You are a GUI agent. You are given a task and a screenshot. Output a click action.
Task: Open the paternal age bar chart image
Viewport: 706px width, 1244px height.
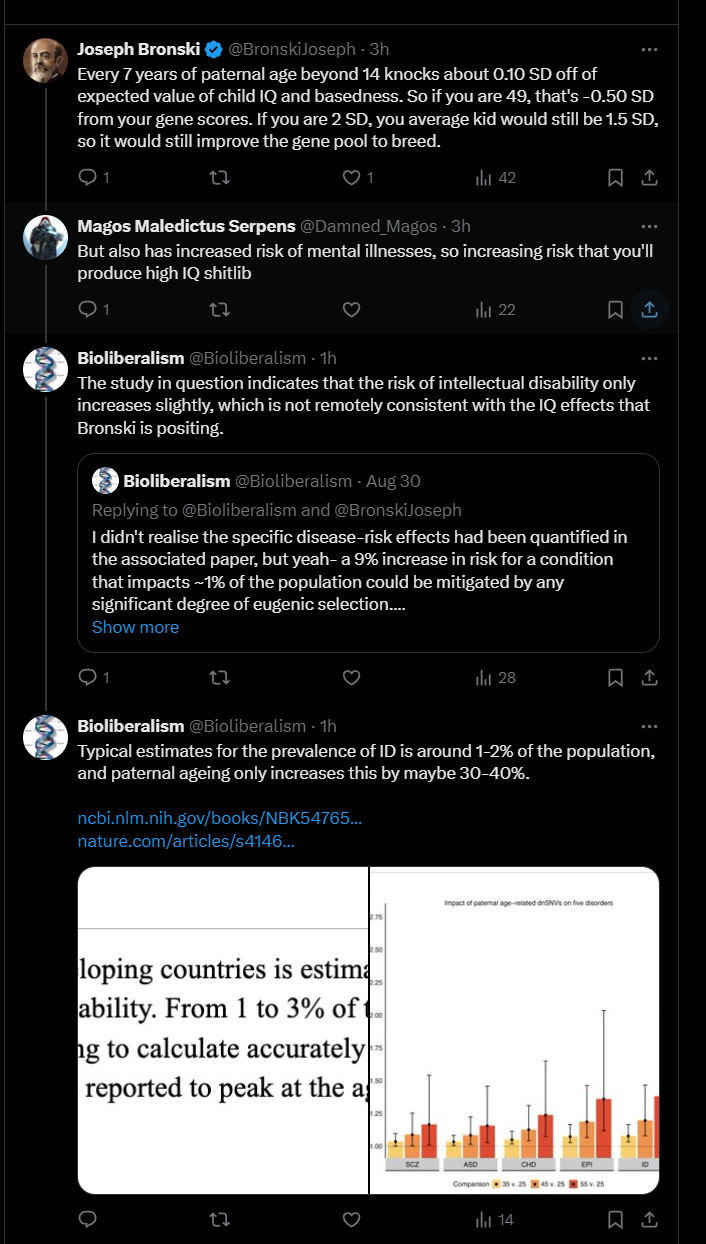coord(515,1030)
